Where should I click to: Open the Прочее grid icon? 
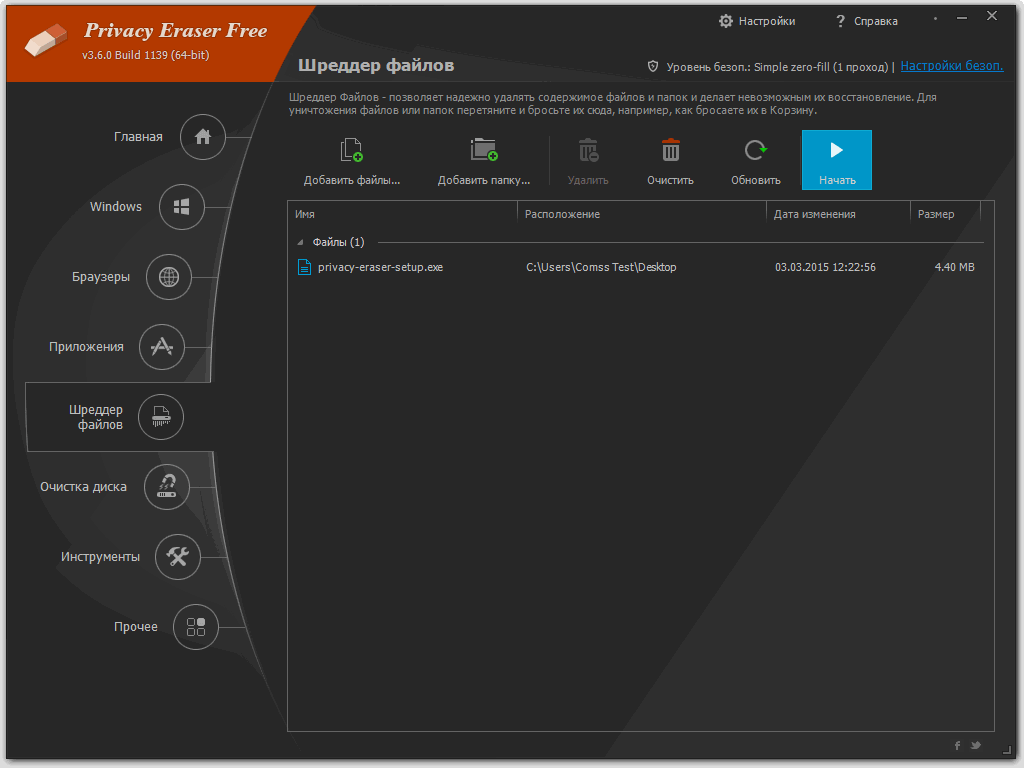point(196,627)
